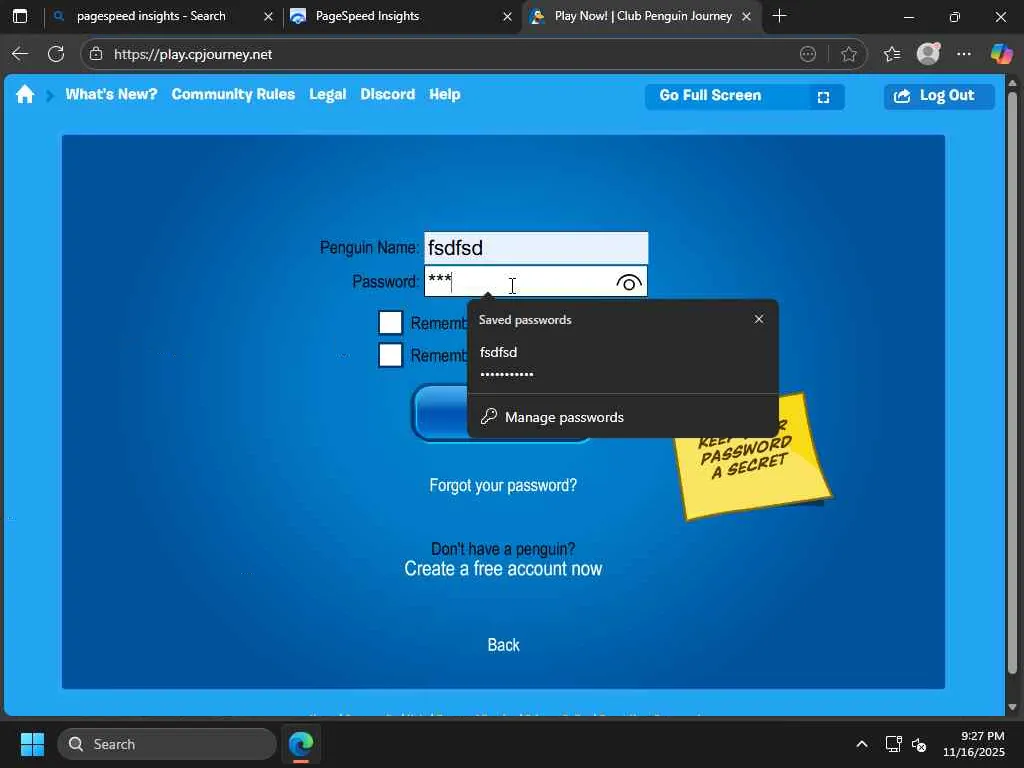Select saved password entry fsdfsd

[622, 362]
